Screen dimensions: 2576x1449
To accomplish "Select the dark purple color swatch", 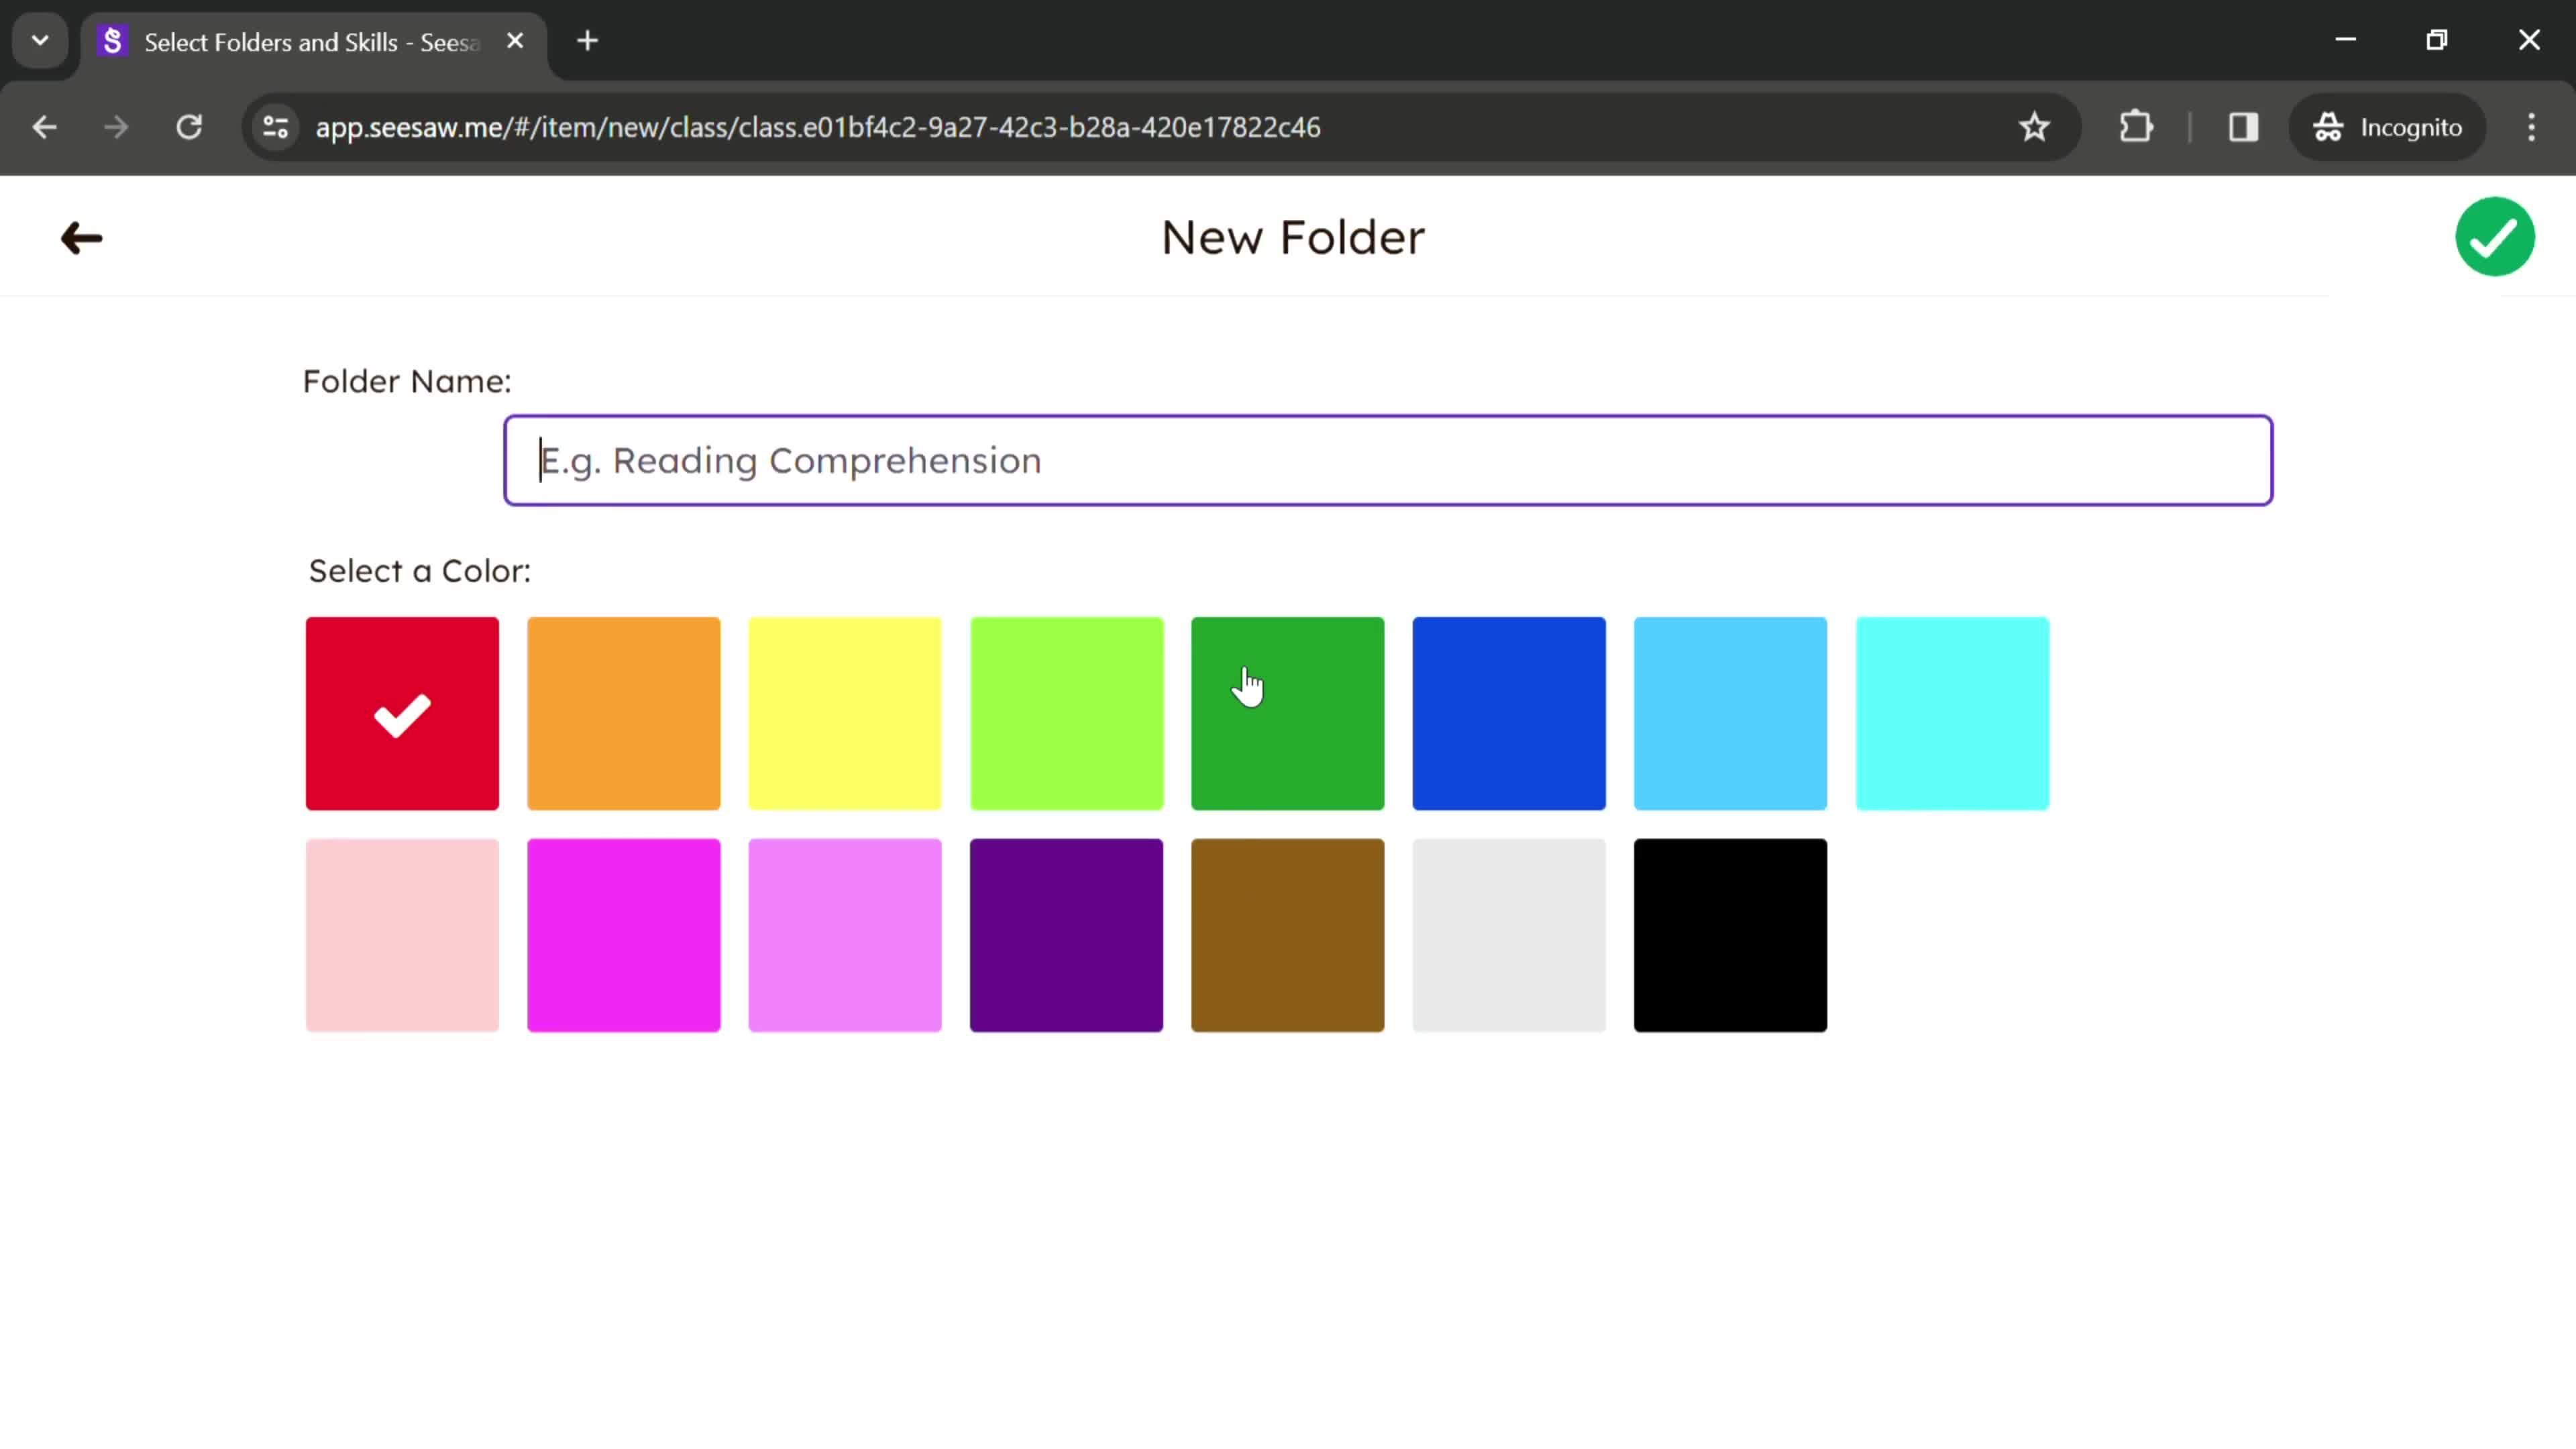I will pyautogui.click(x=1066, y=935).
